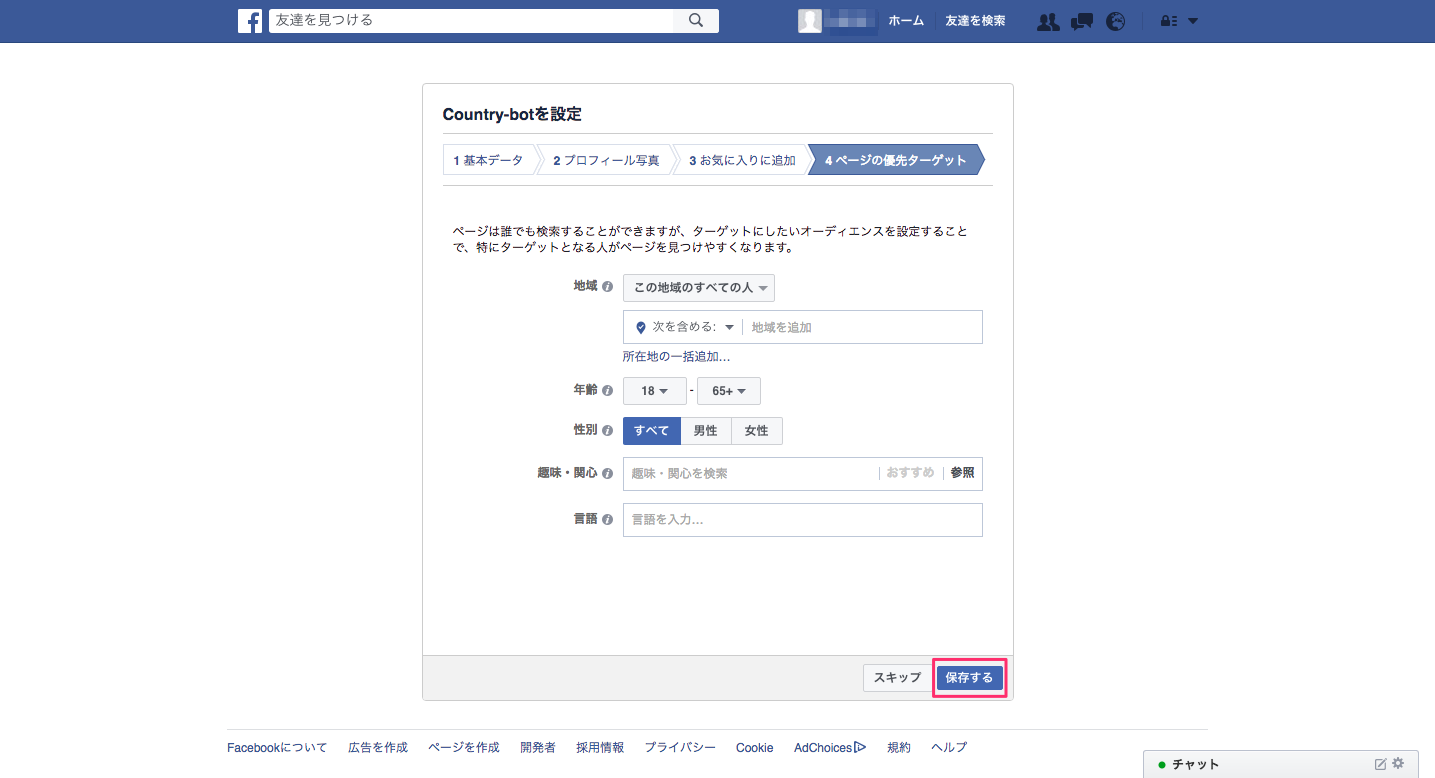The image size is (1435, 778).
Task: Select 女性 gender option
Action: (757, 431)
